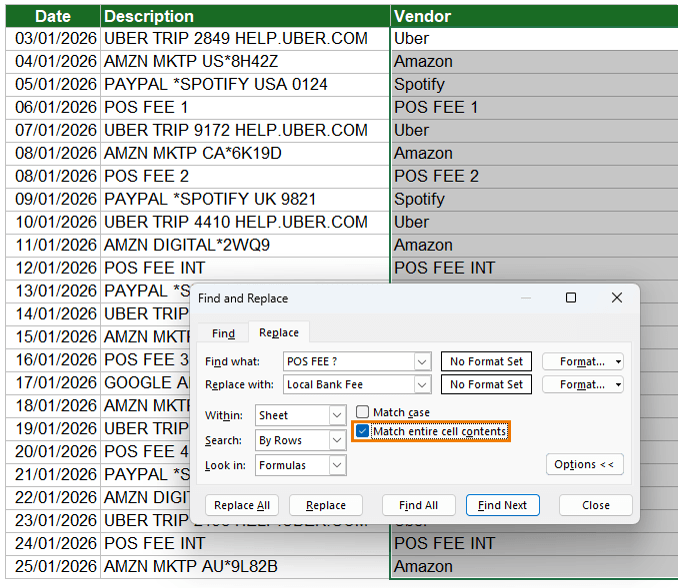
Task: Click the Date column header
Action: [x=53, y=16]
